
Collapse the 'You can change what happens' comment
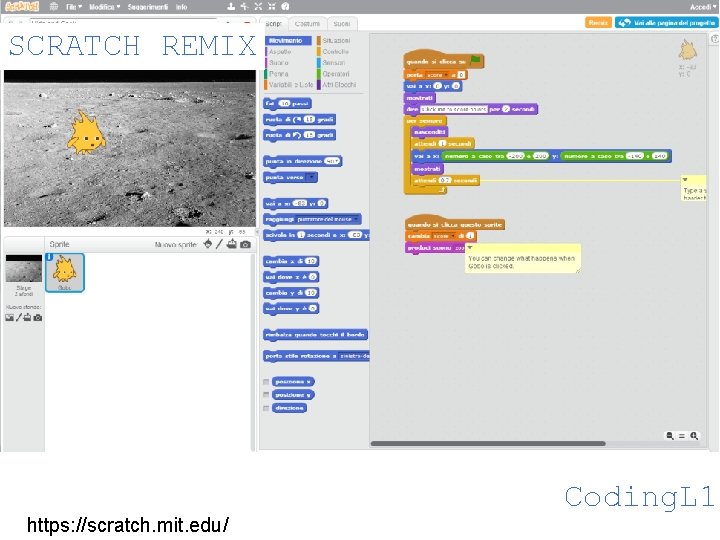(x=470, y=248)
